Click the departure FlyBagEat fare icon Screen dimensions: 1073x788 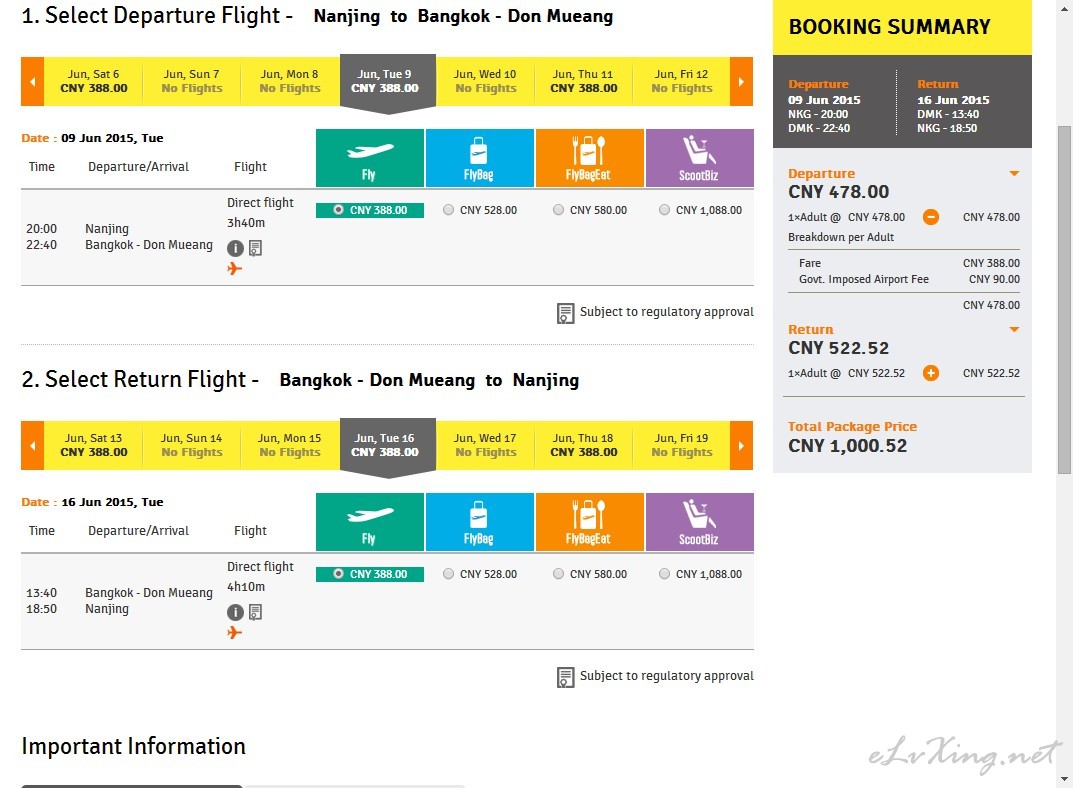coord(589,158)
